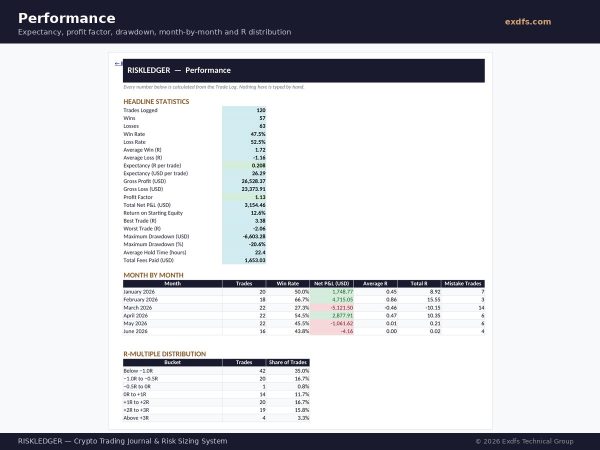Select the Trades Logged label
Screen dimensions: 600x450
140,110
